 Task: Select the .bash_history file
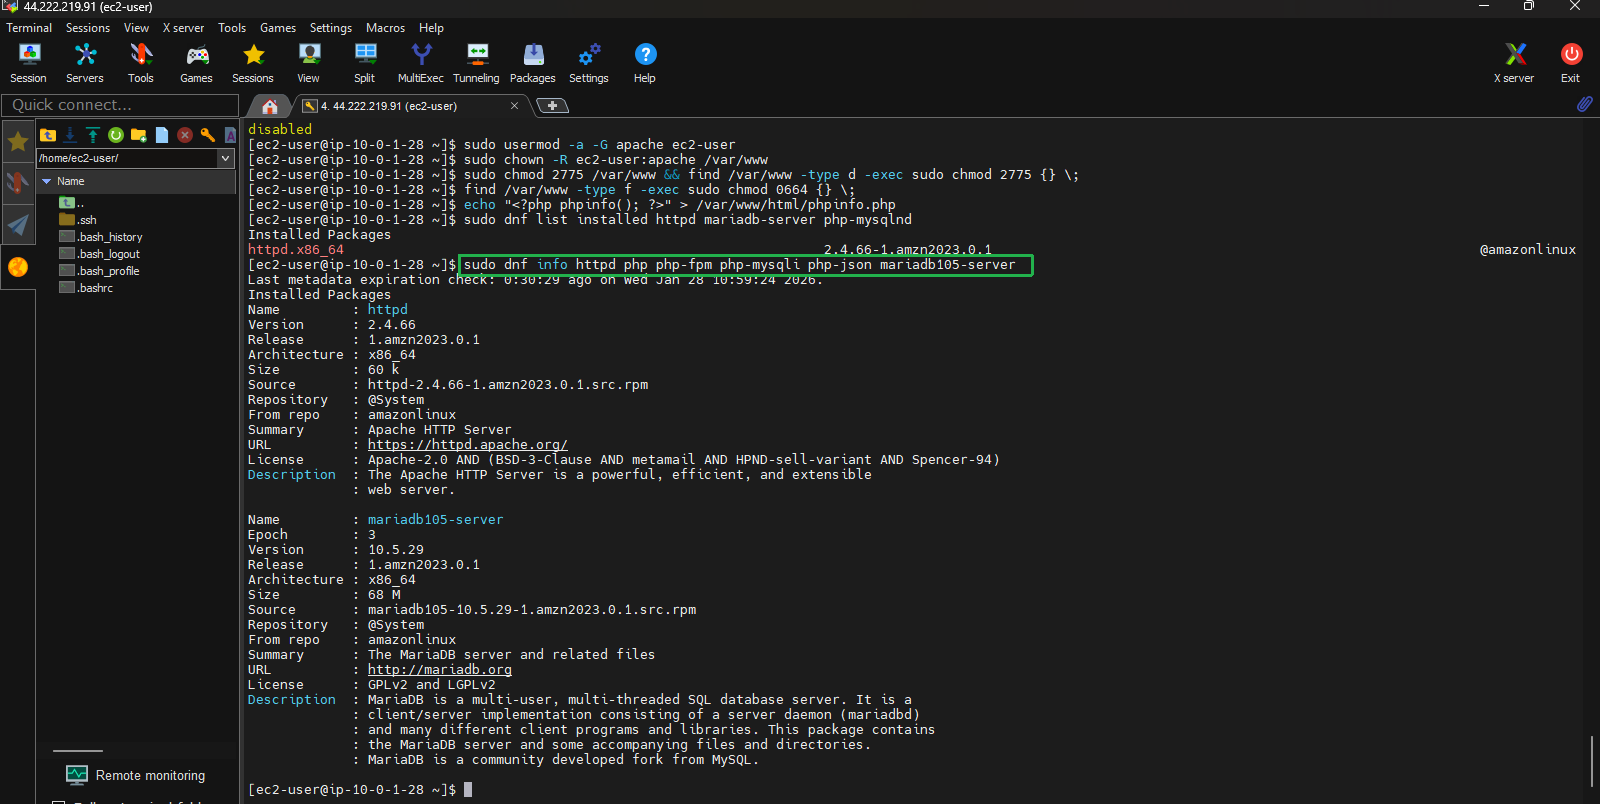[x=101, y=237]
